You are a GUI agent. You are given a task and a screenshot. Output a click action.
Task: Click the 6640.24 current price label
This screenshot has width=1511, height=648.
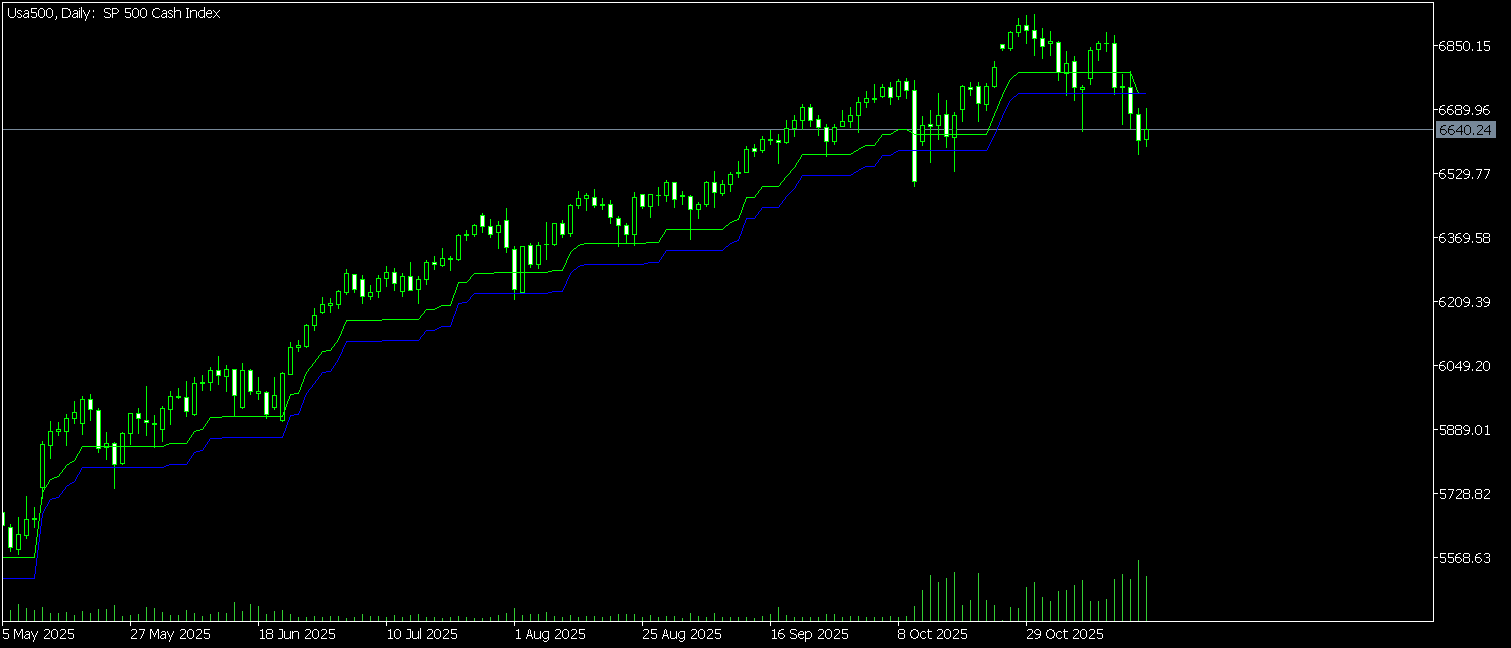click(1464, 130)
